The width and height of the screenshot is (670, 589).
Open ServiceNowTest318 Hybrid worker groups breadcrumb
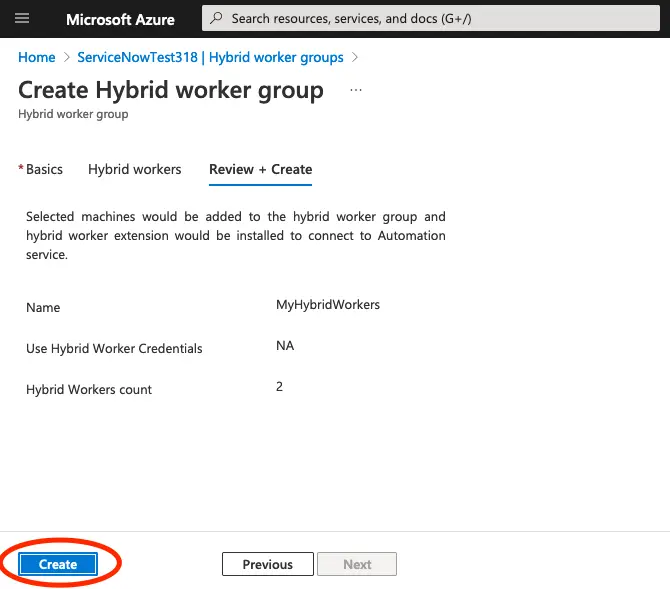210,57
